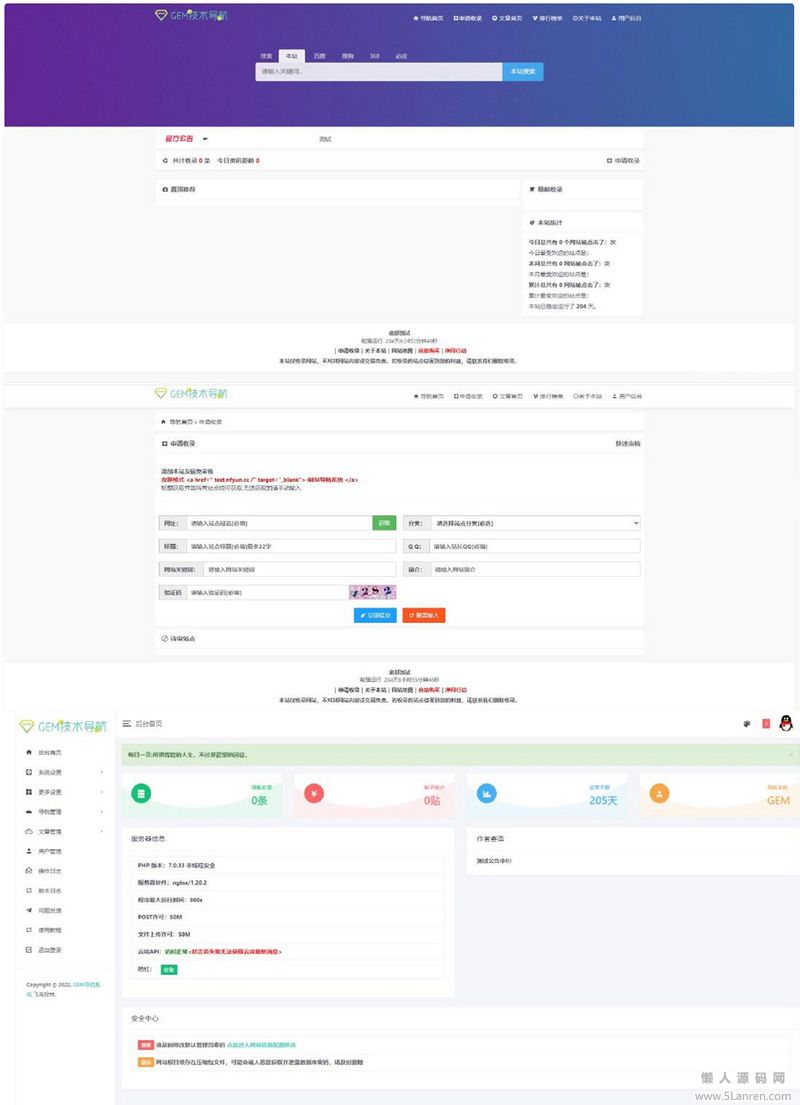Click the 待审站点 section heading

tap(179, 638)
